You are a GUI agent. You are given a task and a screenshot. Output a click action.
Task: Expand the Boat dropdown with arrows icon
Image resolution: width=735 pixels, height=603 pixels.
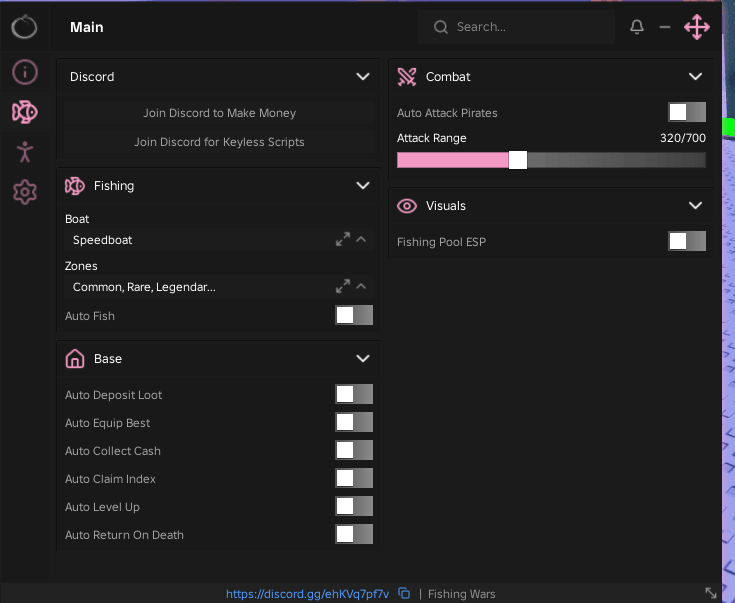point(343,240)
